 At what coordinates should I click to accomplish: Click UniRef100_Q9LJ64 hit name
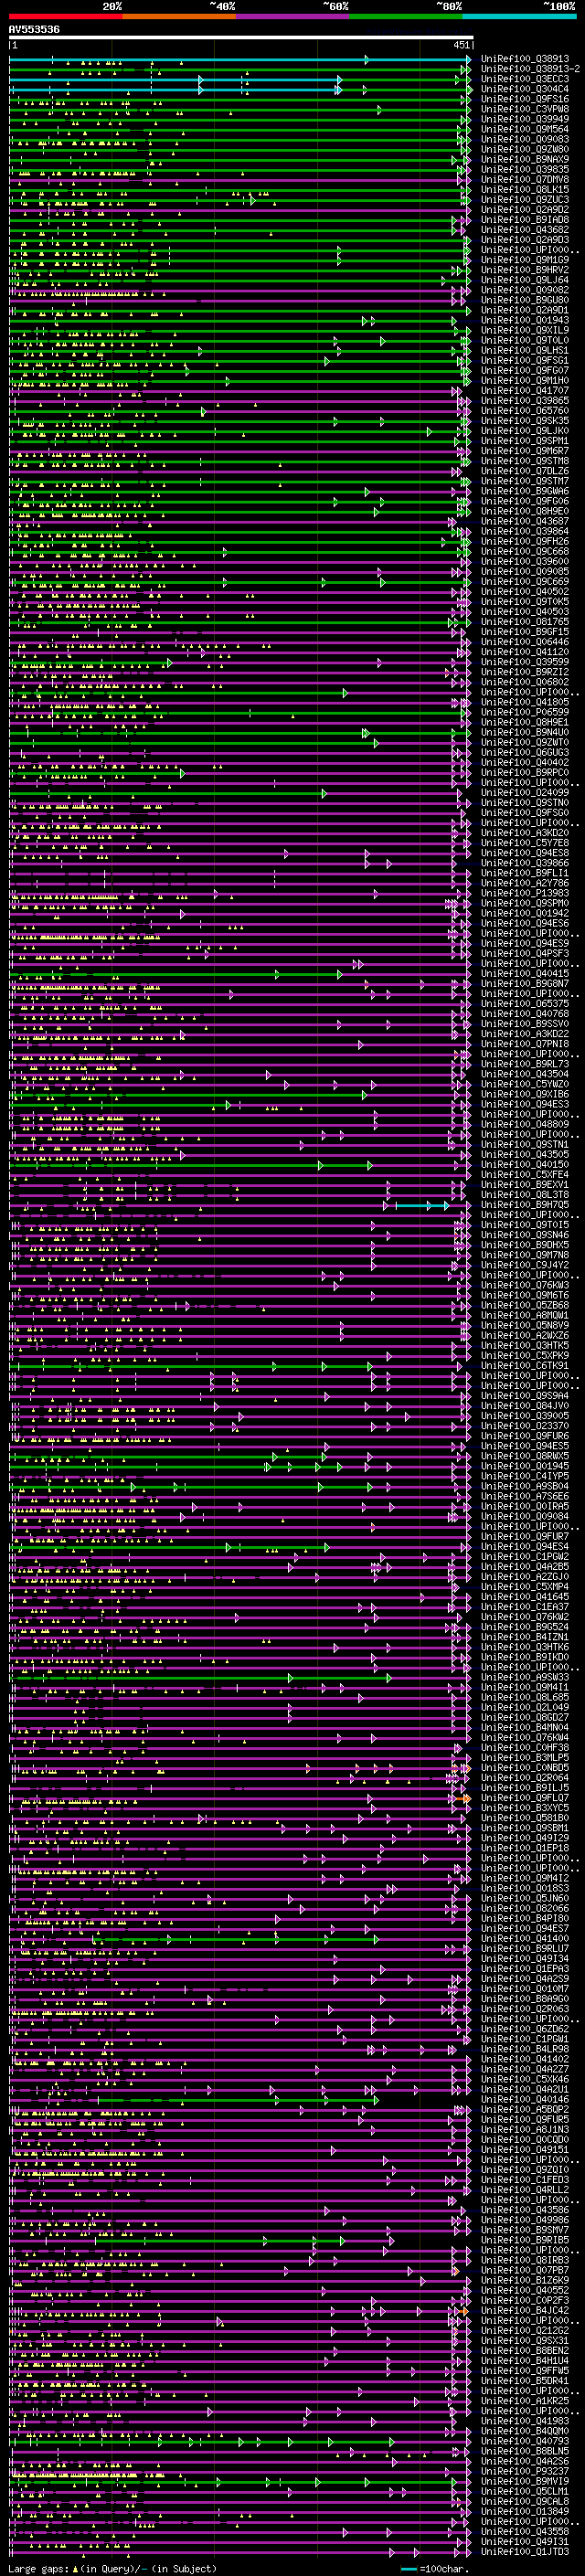point(525,280)
